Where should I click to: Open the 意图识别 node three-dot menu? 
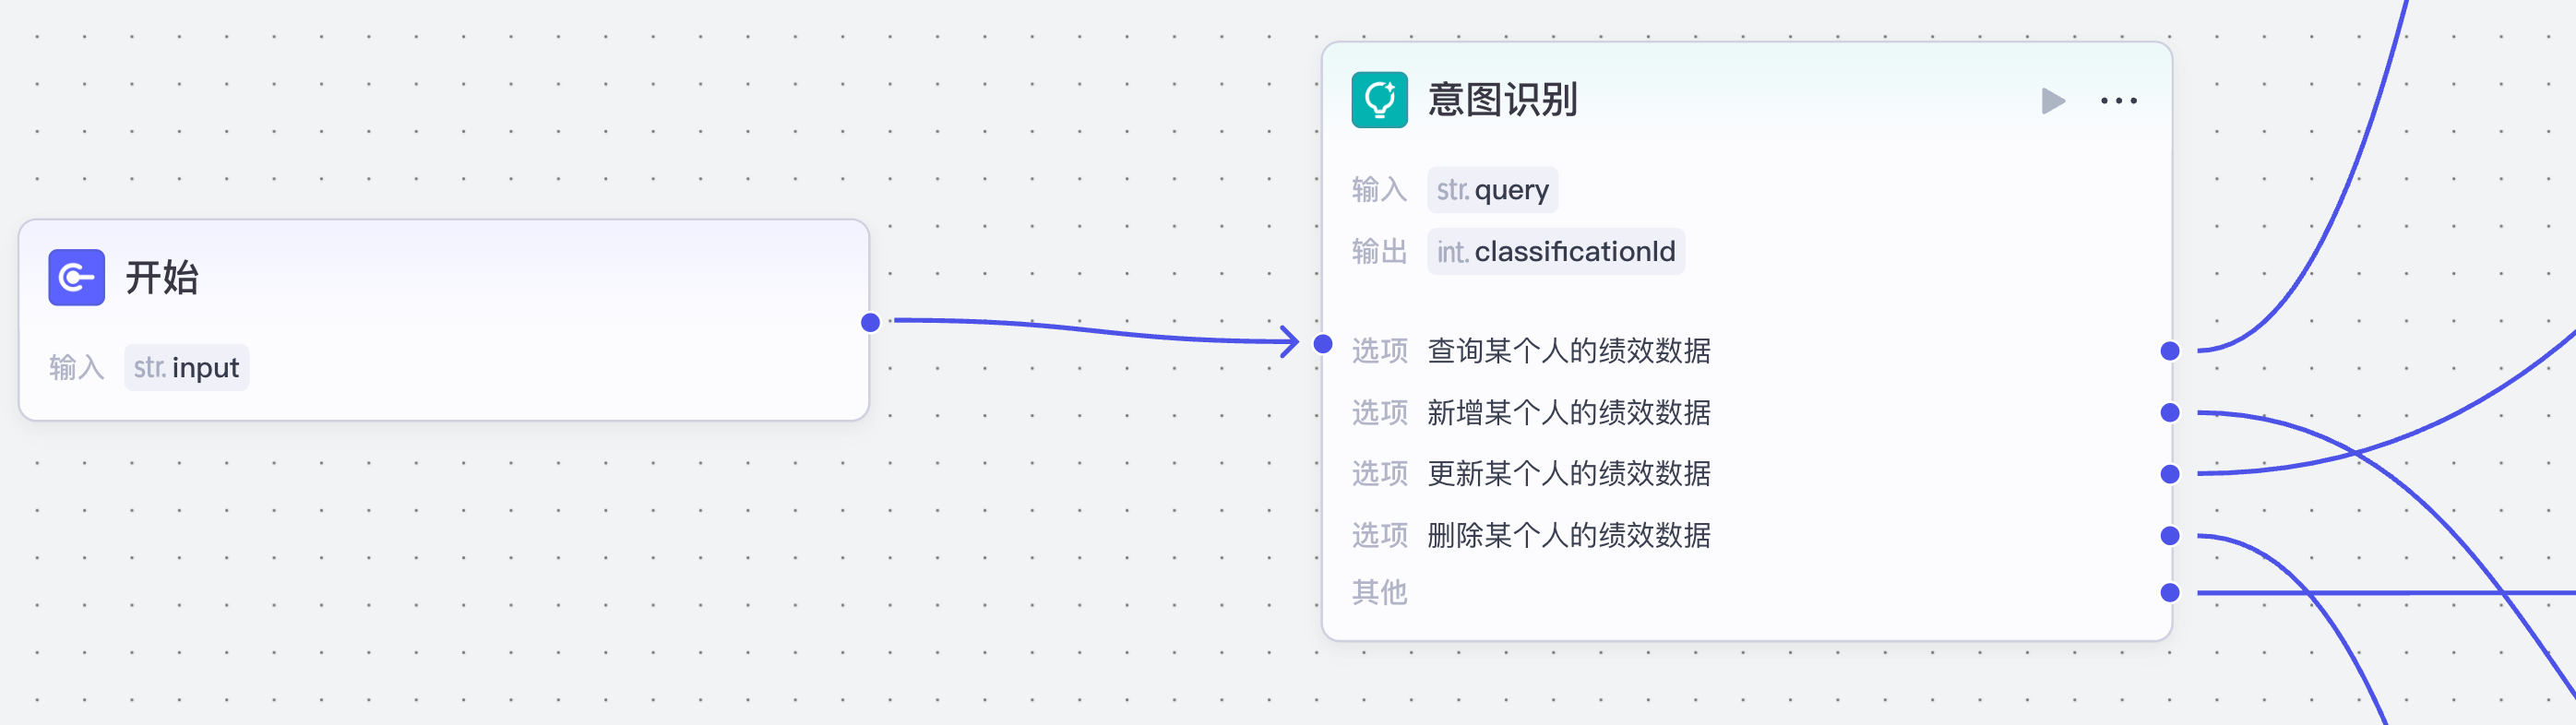click(2118, 101)
